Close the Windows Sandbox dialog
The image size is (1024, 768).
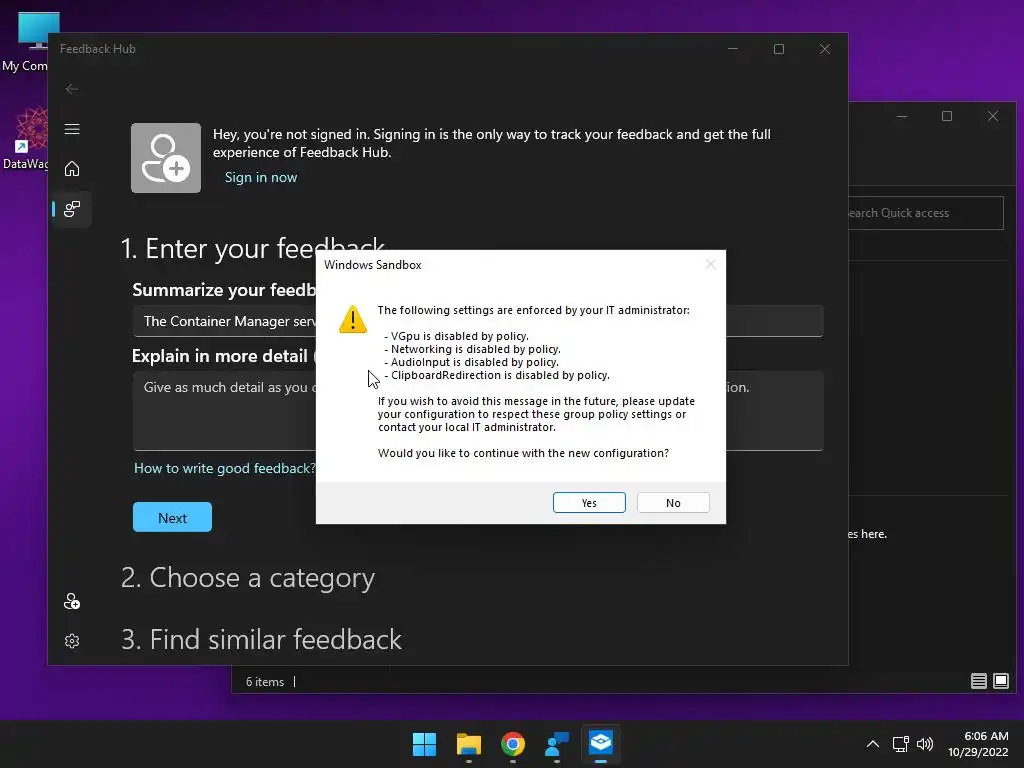click(711, 264)
